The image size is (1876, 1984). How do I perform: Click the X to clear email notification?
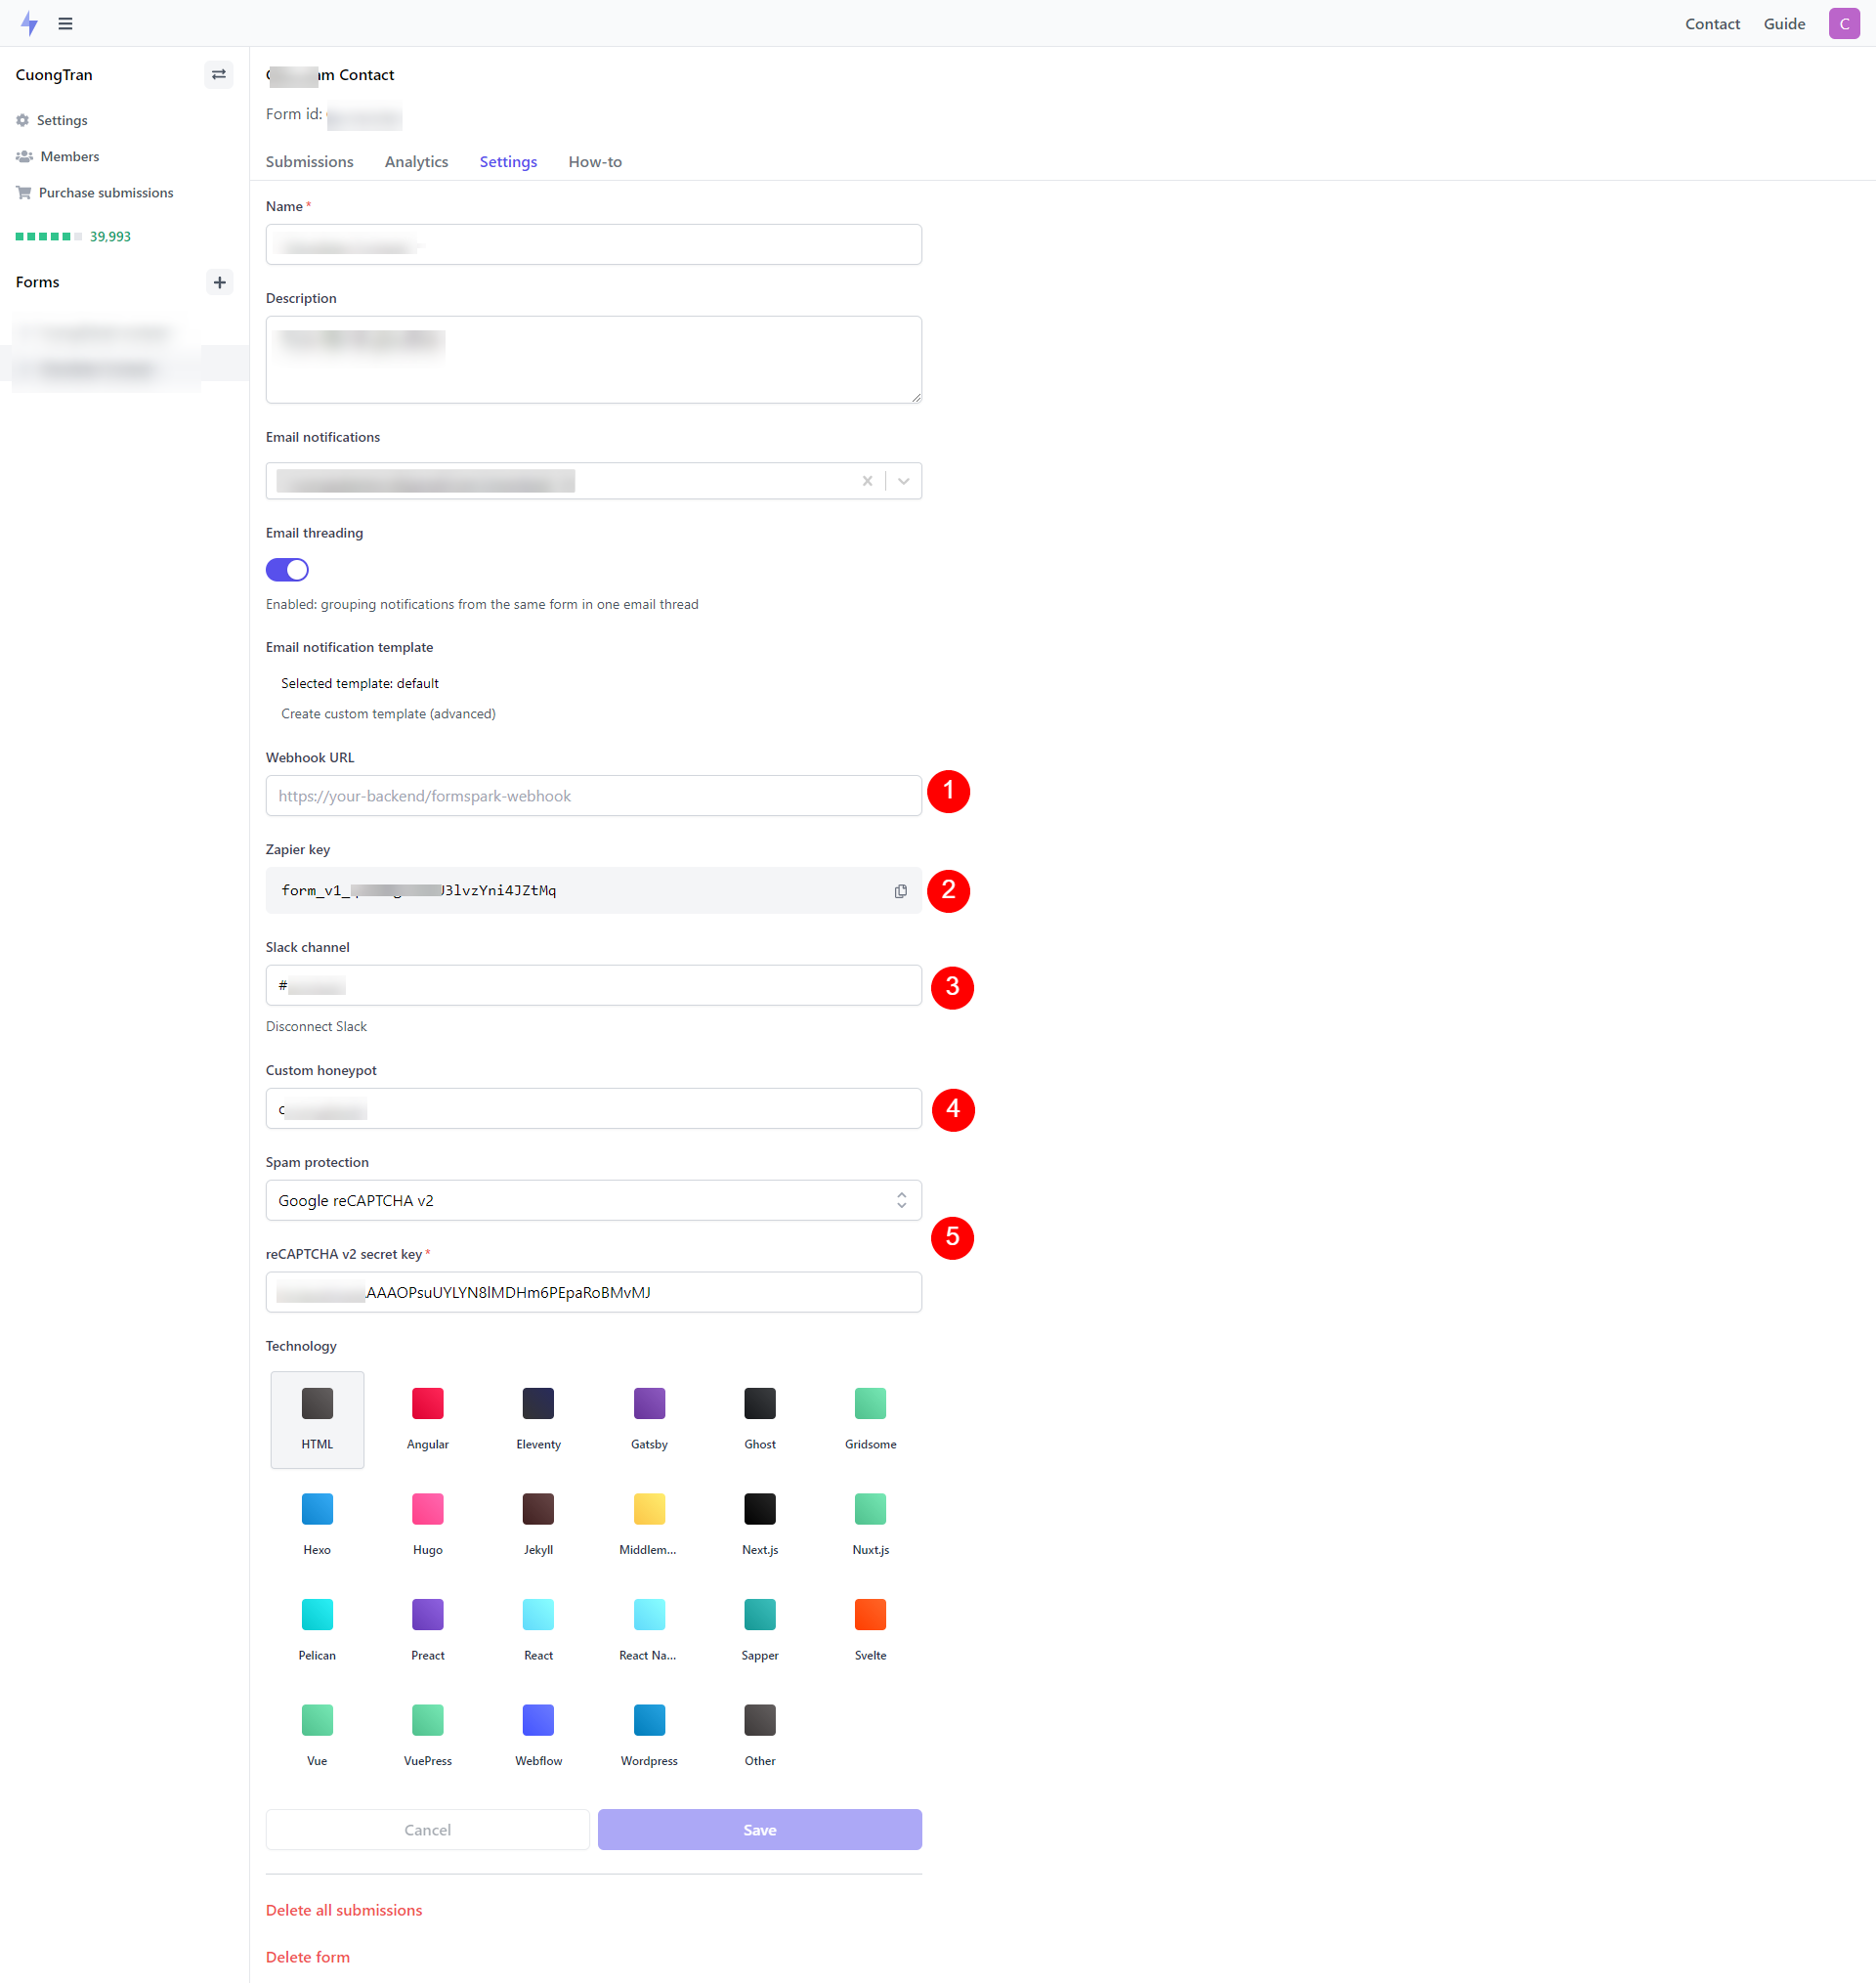click(x=868, y=480)
